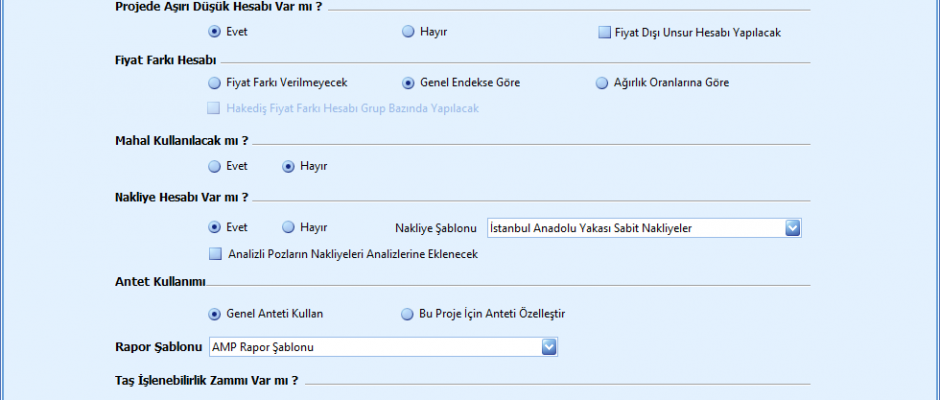Choose Bu Proje İçin Anteti Özelleştir

(x=408, y=314)
